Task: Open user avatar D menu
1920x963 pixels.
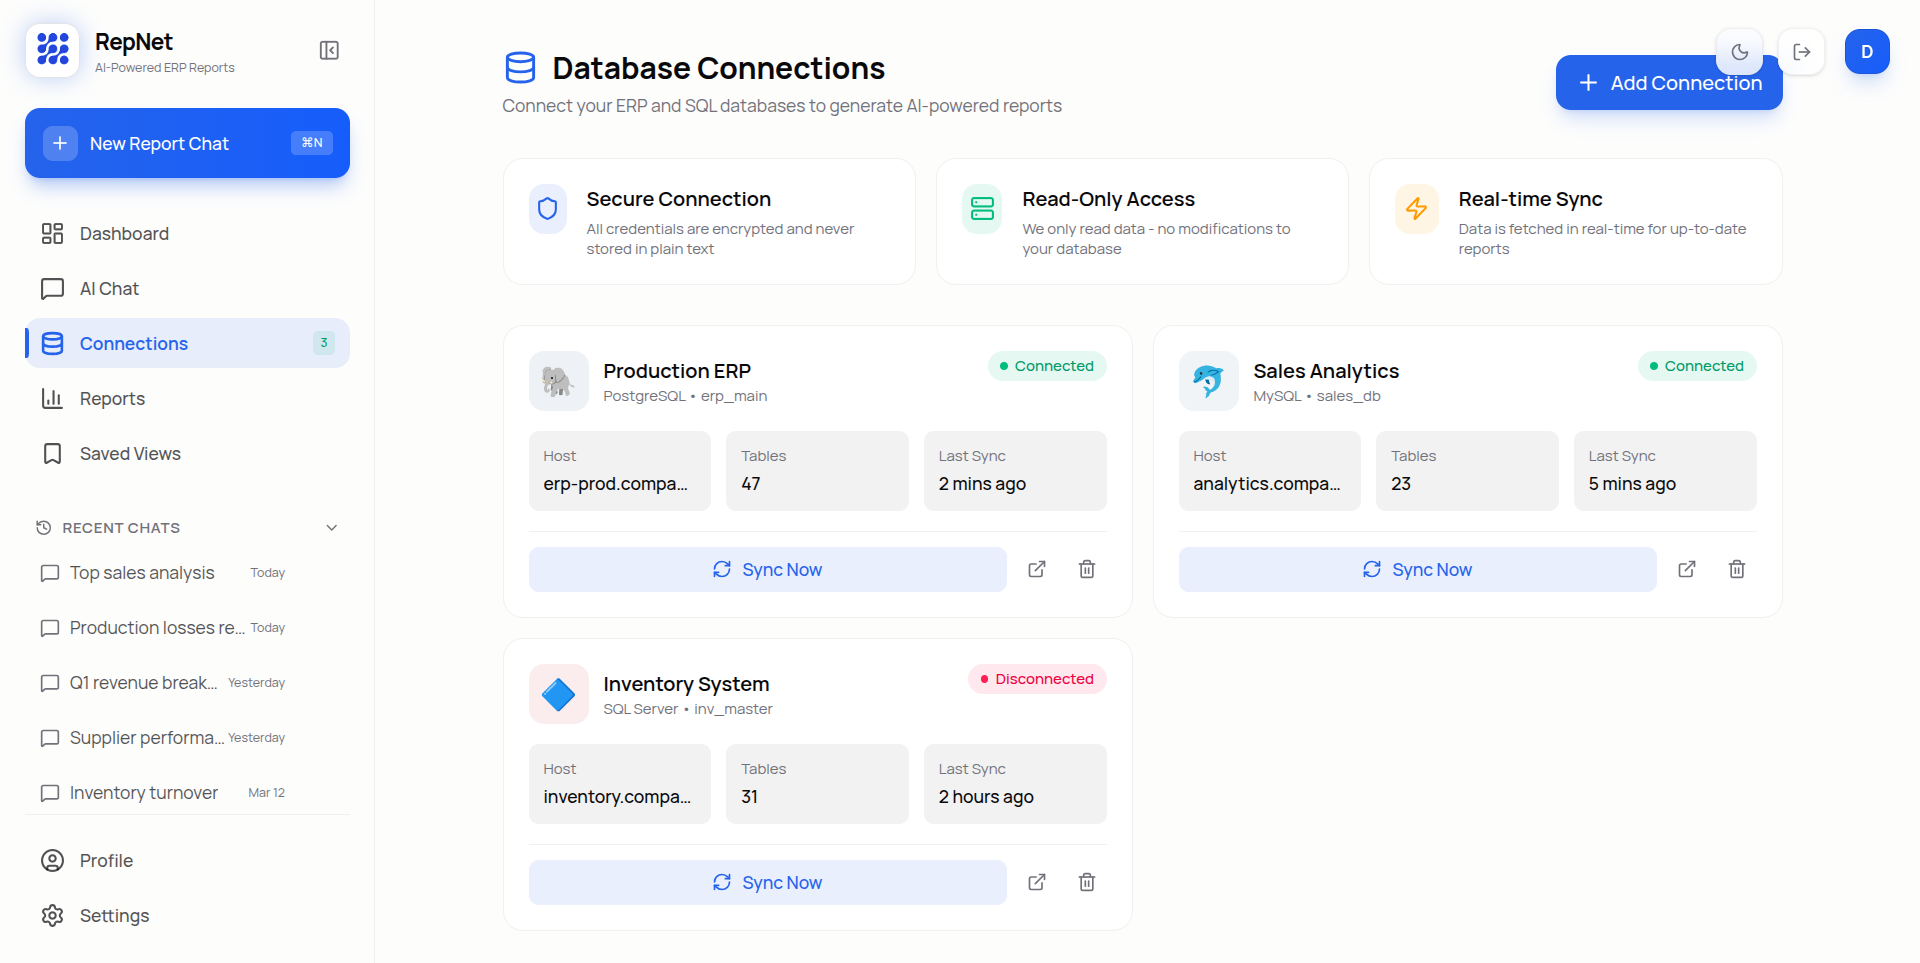Action: (x=1867, y=52)
